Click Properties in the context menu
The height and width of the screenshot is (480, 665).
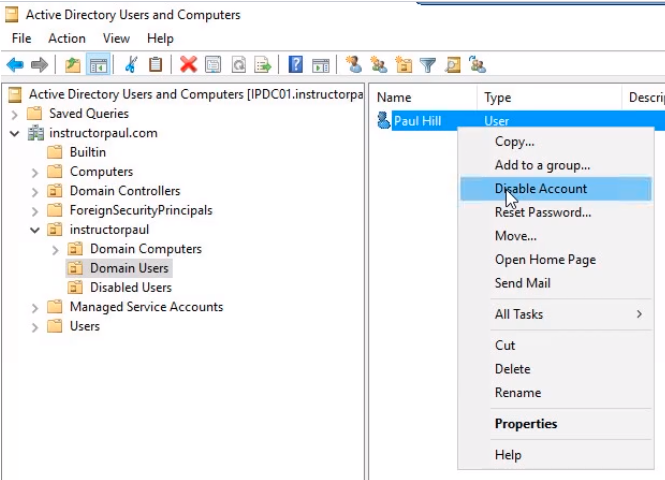pos(526,424)
